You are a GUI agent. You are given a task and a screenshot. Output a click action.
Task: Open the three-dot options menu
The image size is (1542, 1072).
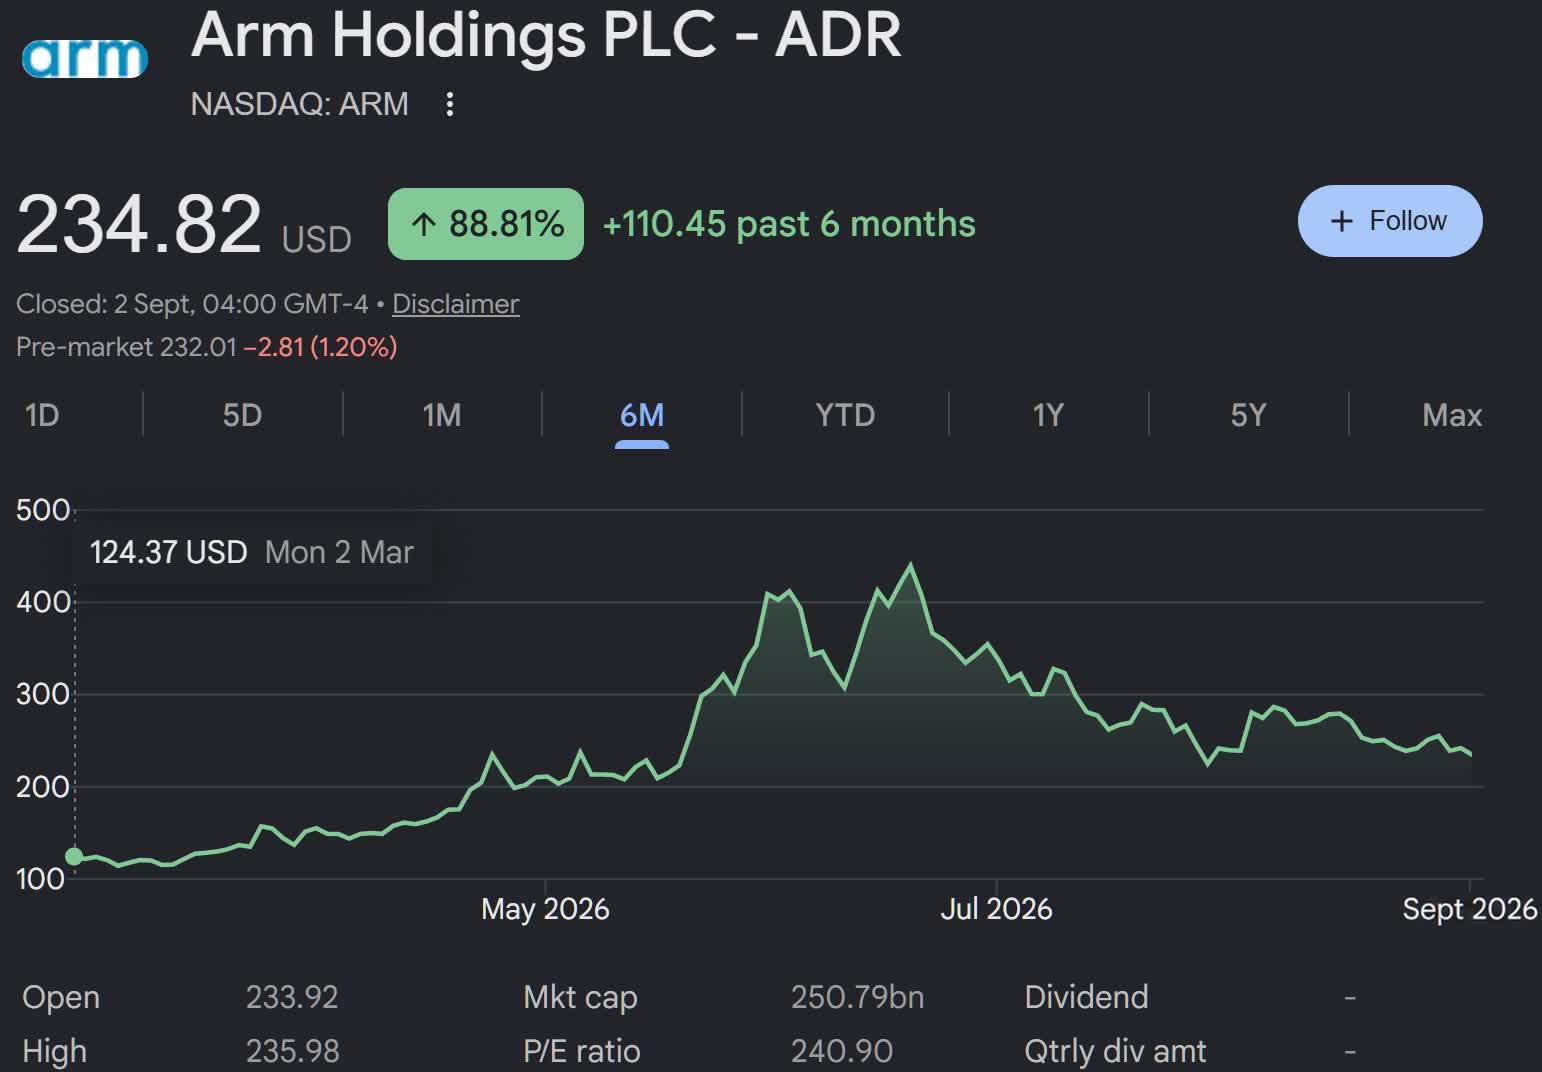(450, 104)
